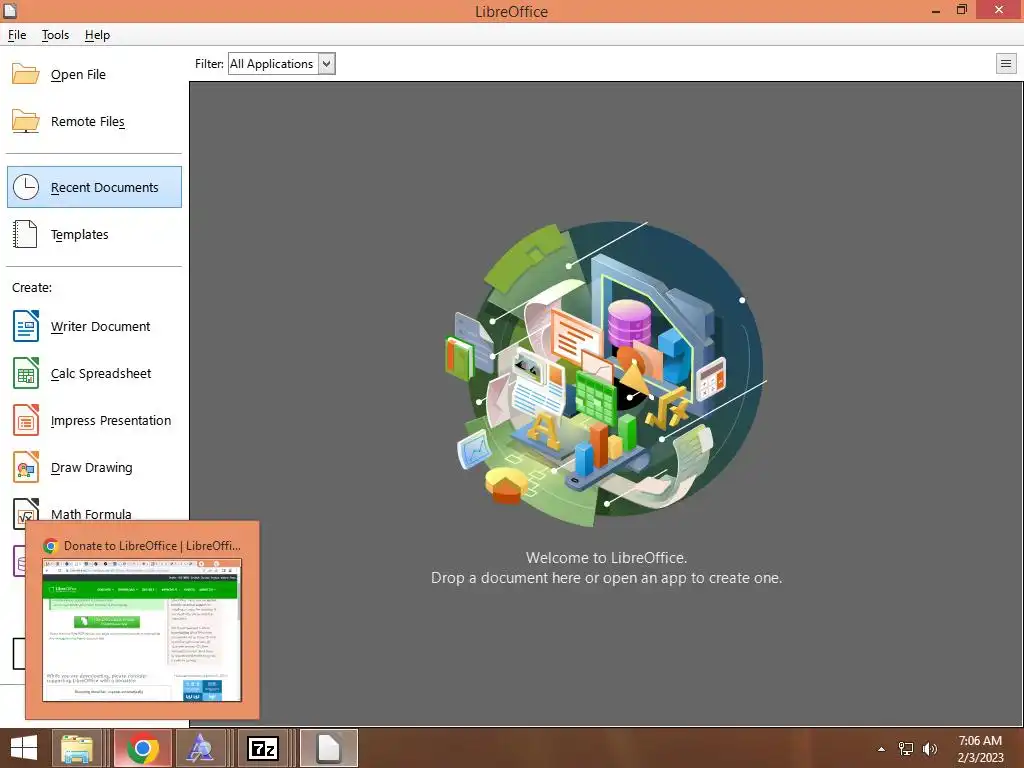Open the volume speaker tray icon
The height and width of the screenshot is (768, 1024).
[x=929, y=749]
